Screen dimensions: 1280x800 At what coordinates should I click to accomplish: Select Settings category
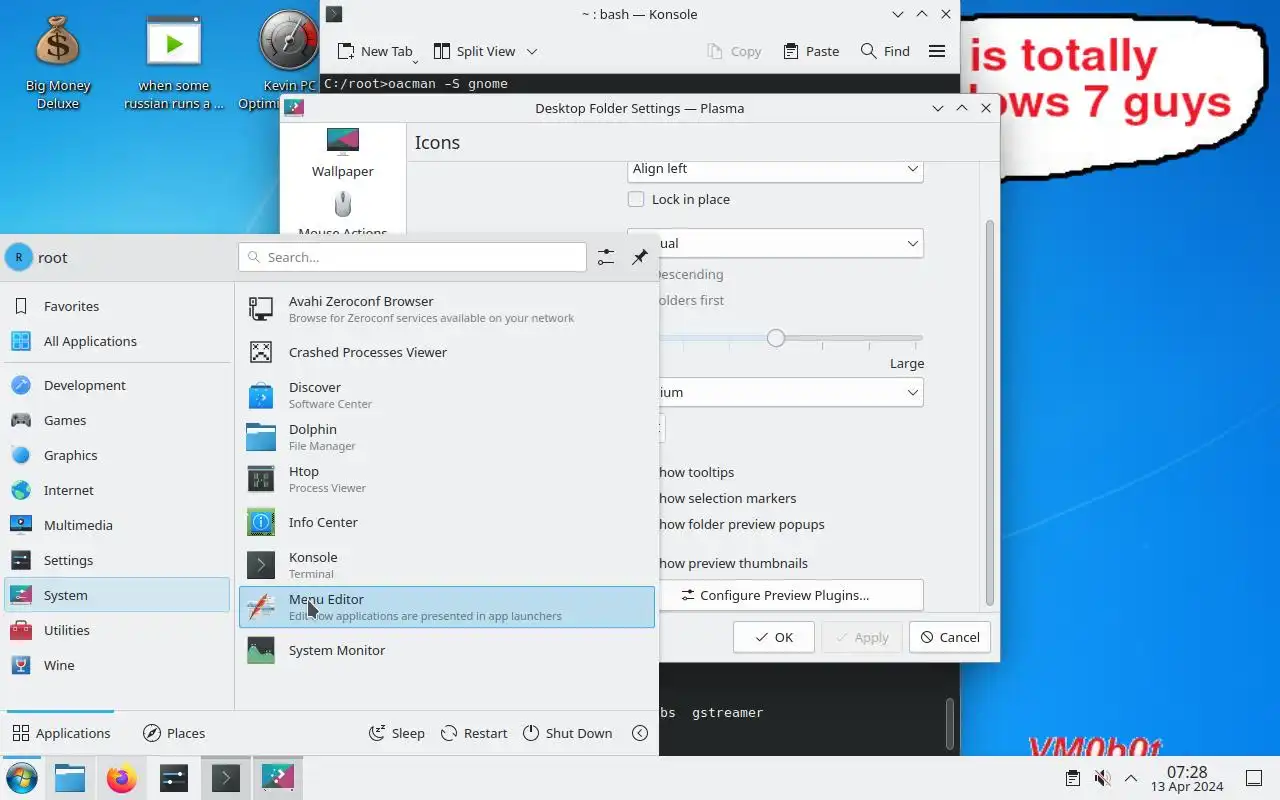click(117, 560)
